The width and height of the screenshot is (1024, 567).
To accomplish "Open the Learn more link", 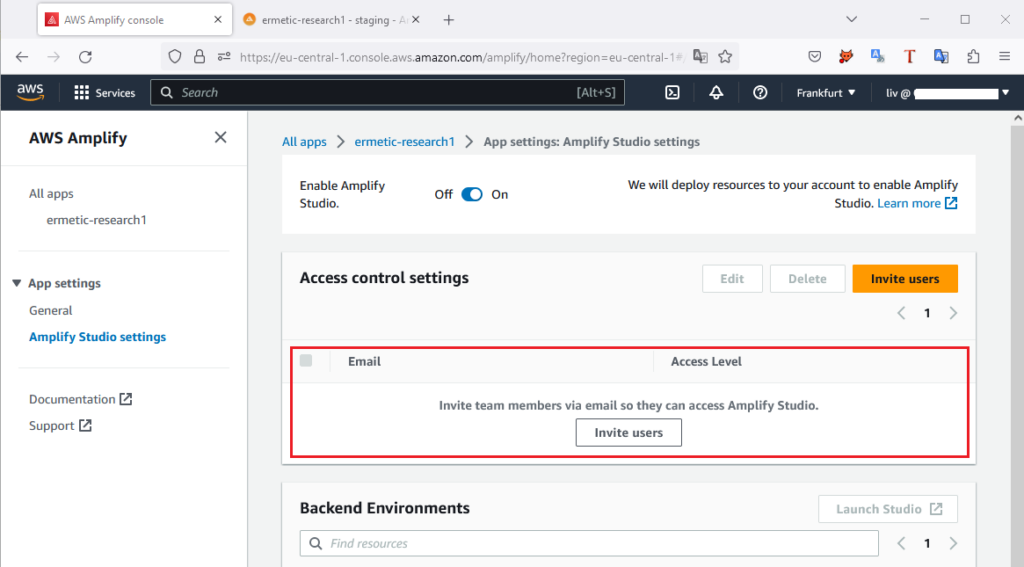I will pos(917,203).
